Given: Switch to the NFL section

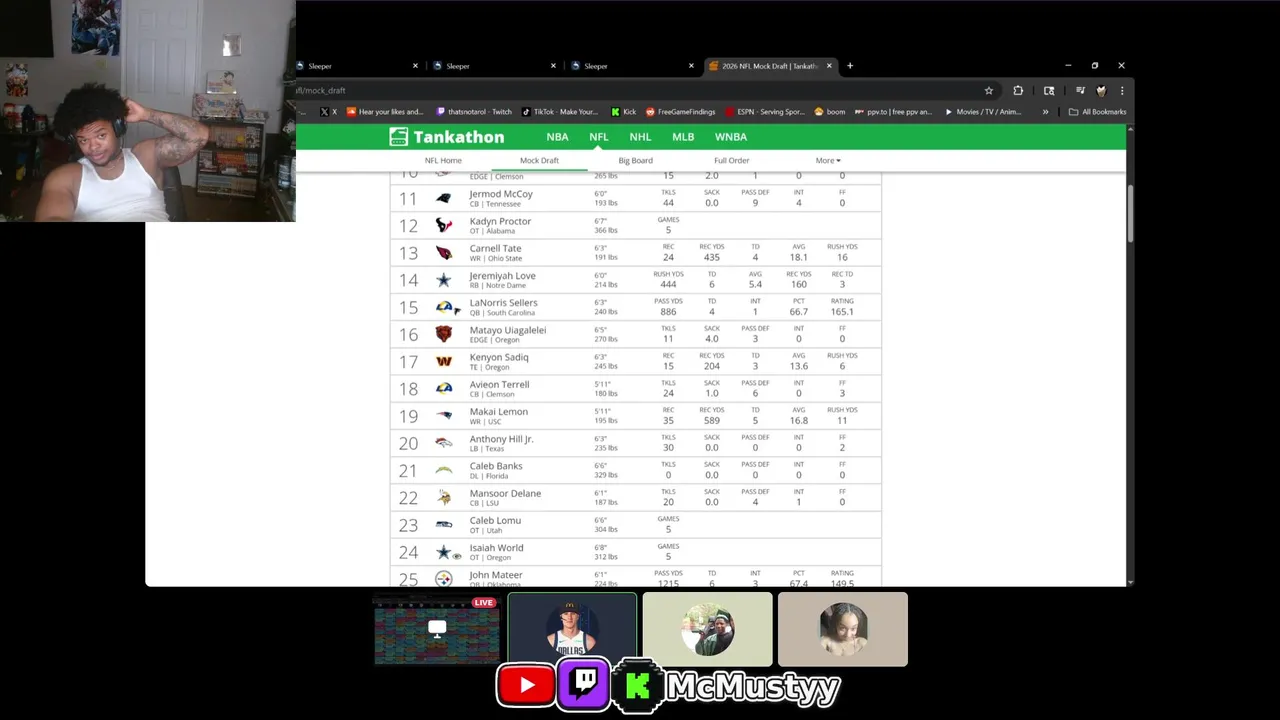Looking at the screenshot, I should point(598,137).
